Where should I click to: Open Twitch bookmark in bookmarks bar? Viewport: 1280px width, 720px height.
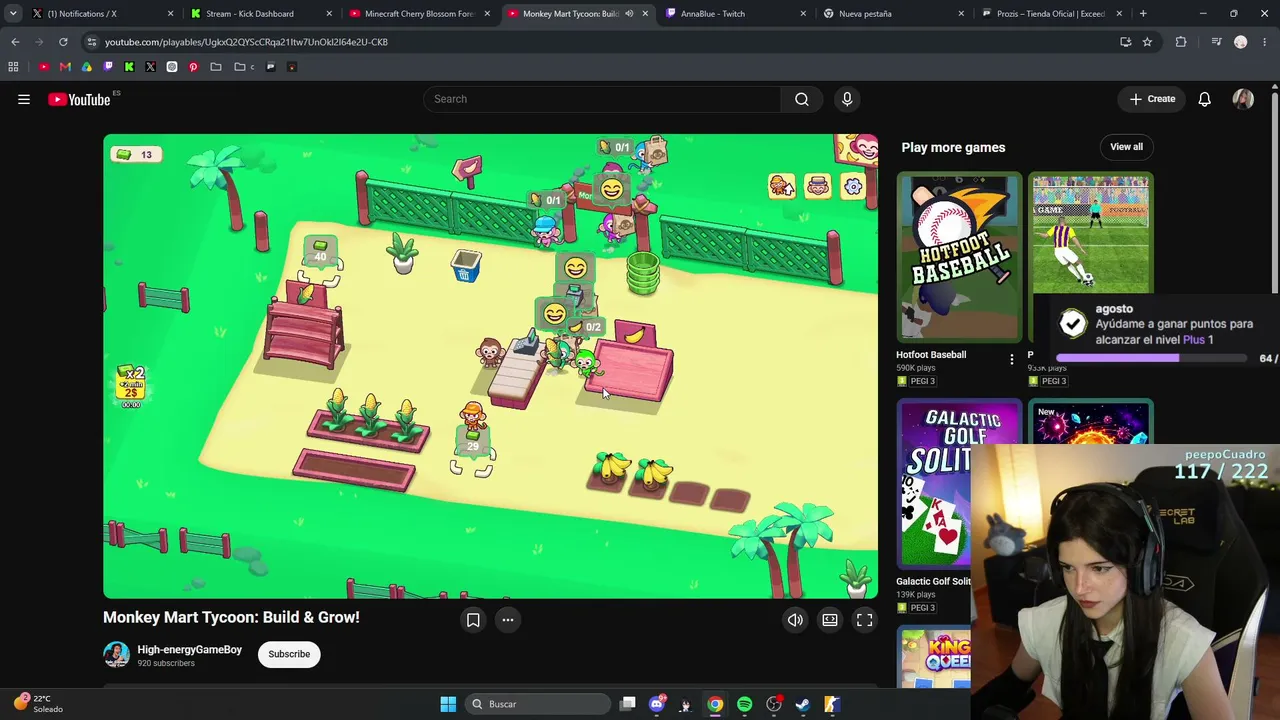(108, 67)
